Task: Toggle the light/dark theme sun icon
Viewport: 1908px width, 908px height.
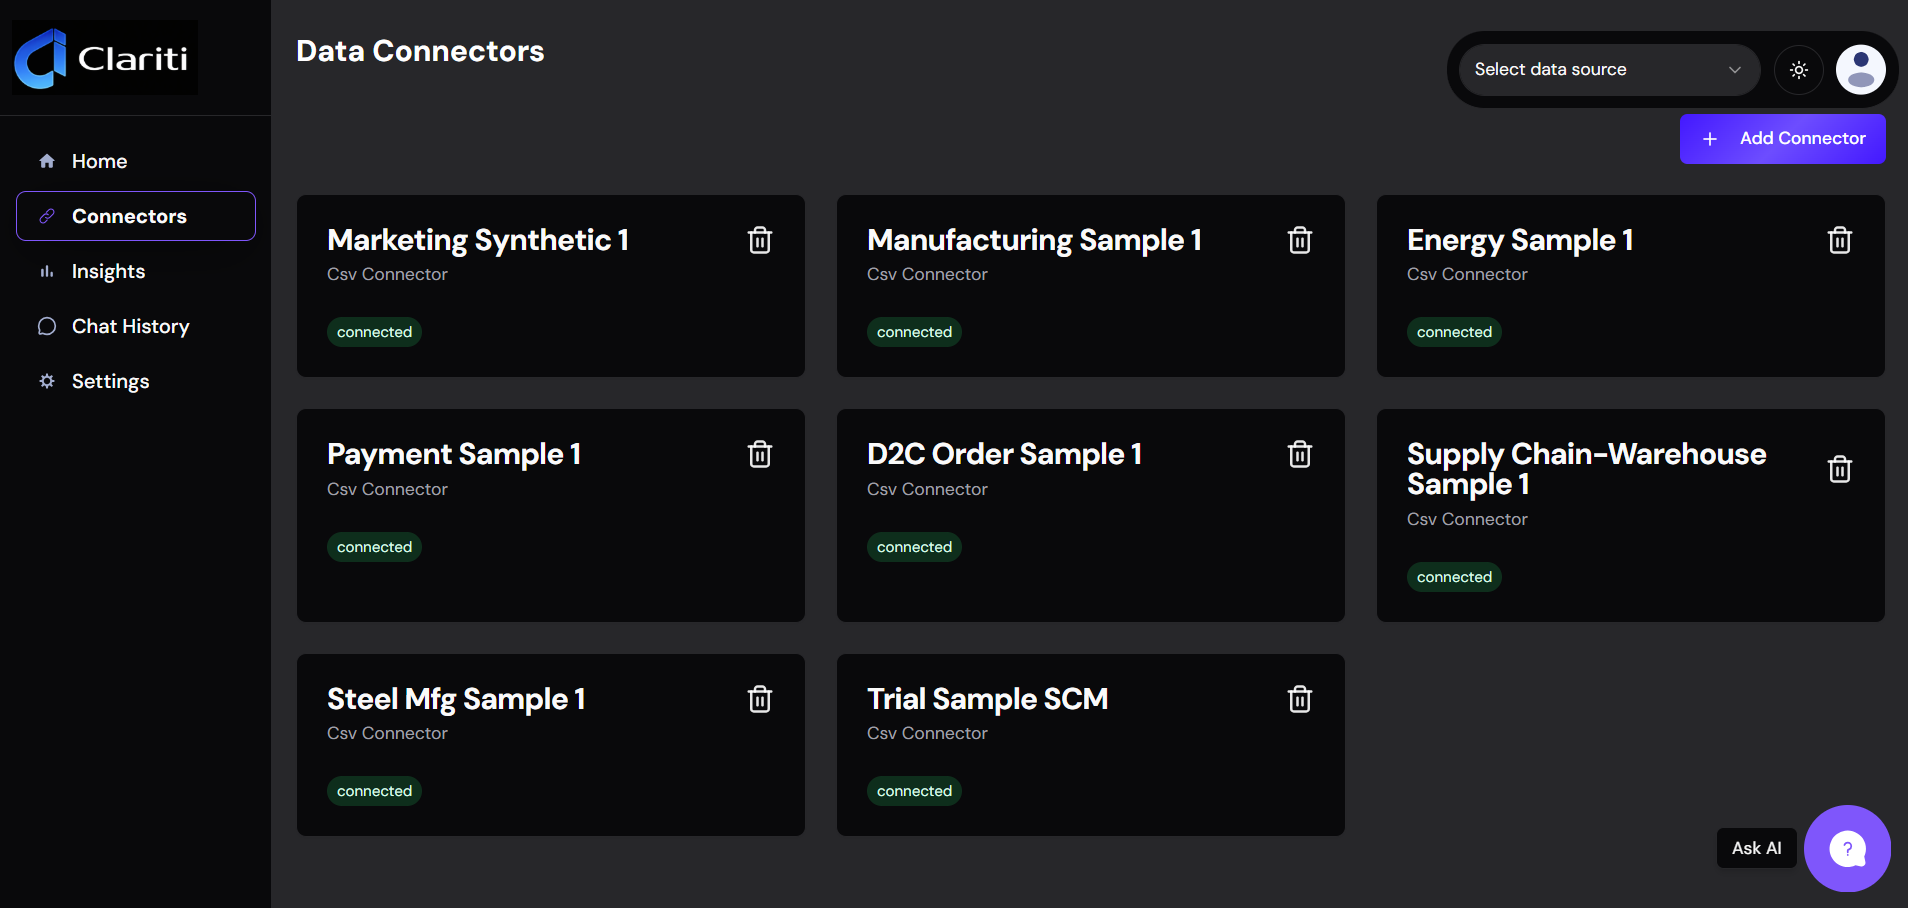Action: click(x=1799, y=70)
